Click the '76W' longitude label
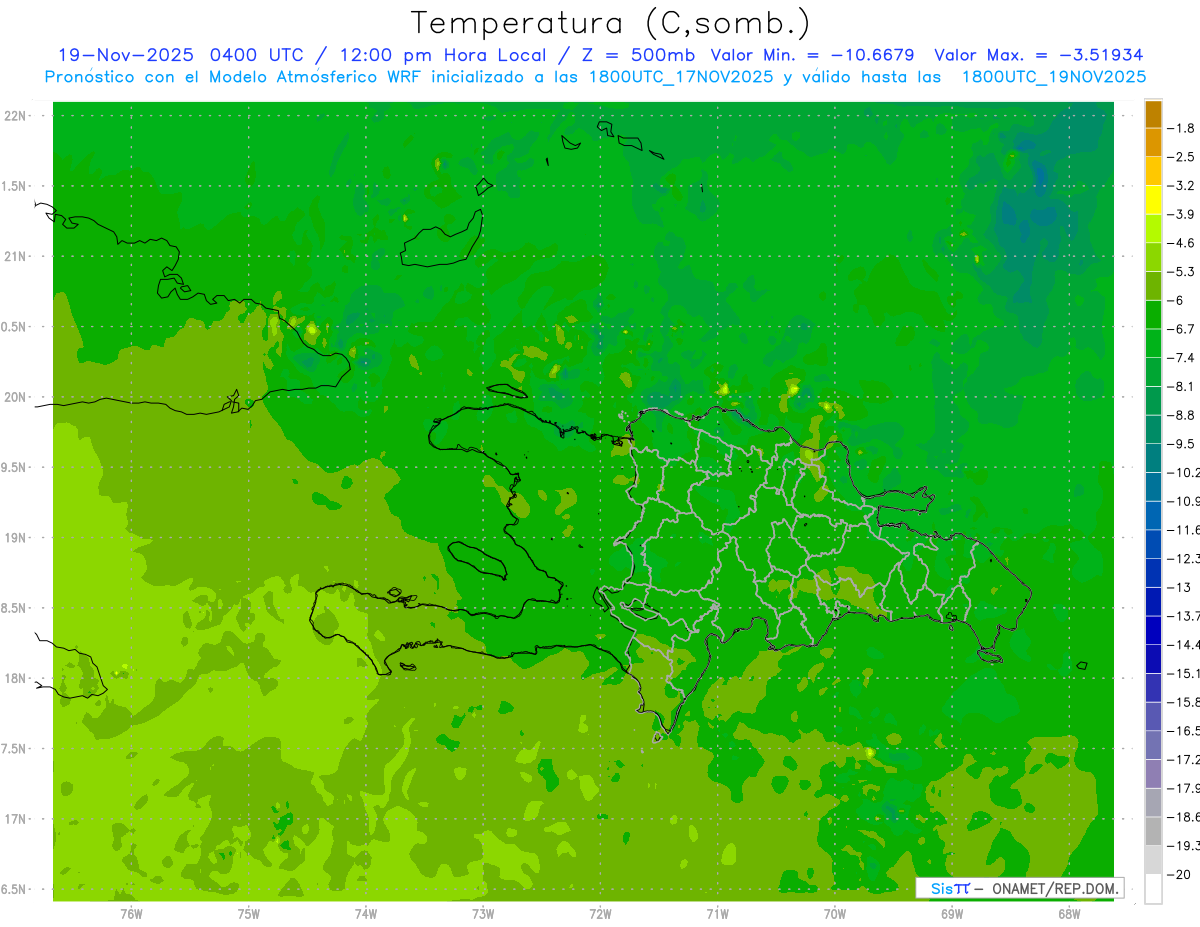 (131, 913)
